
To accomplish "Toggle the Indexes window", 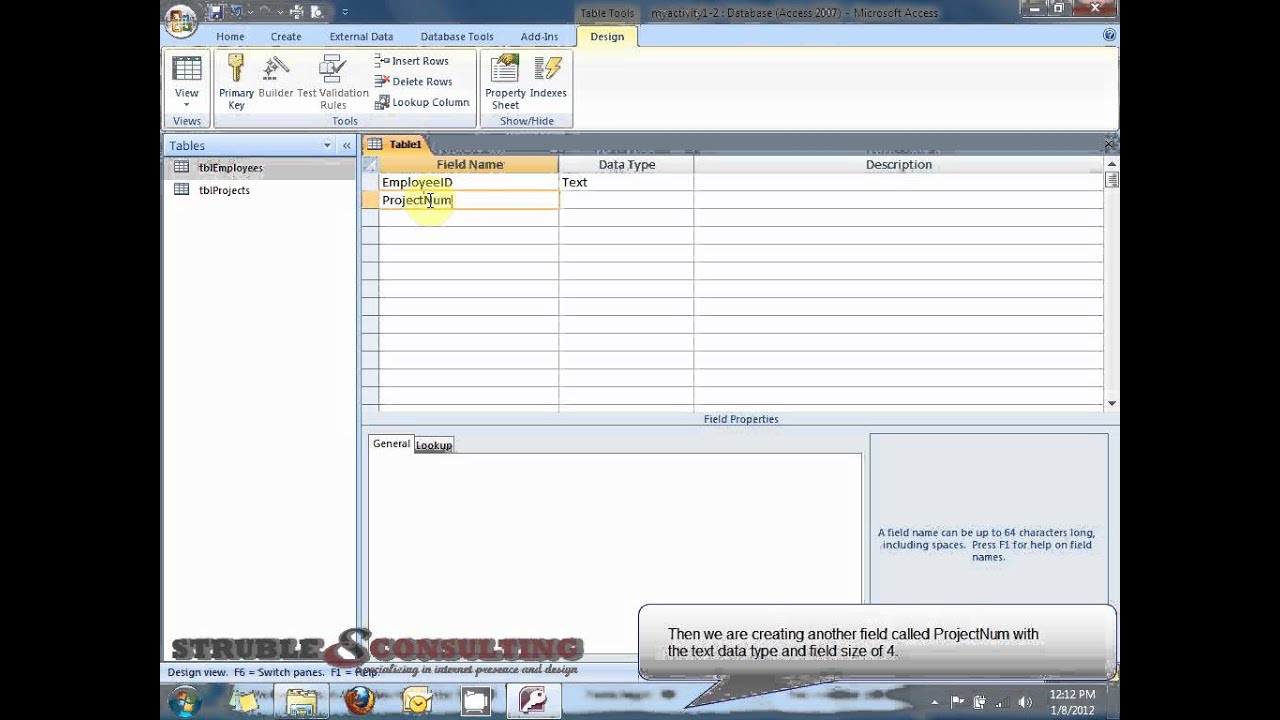I will click(548, 76).
